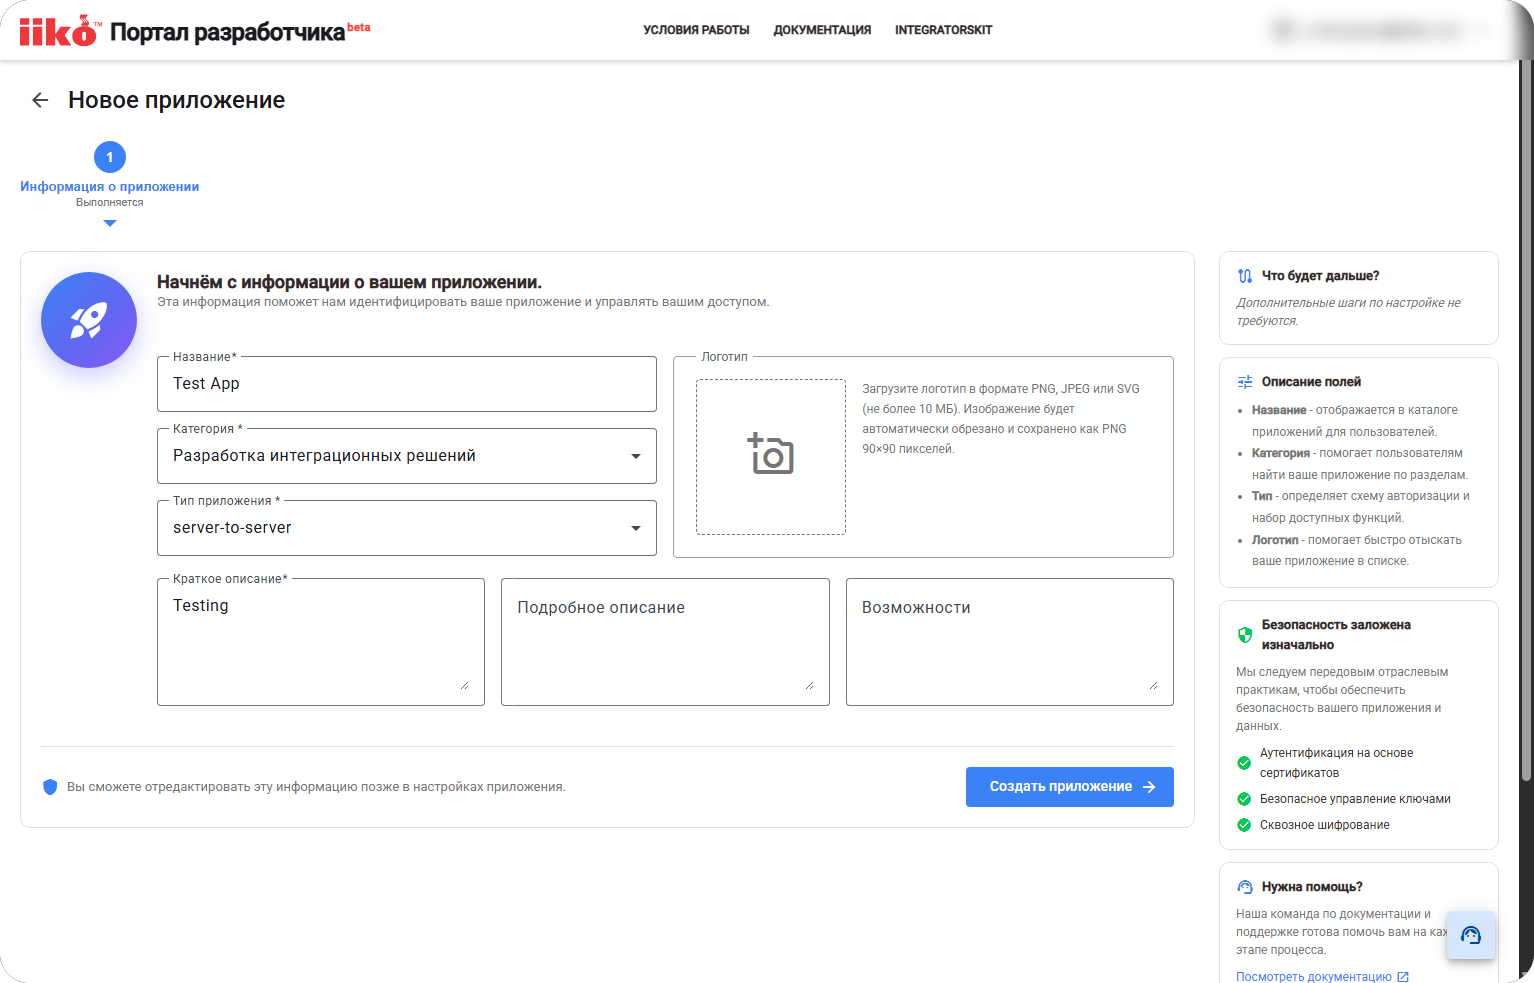This screenshot has height=983, width=1534.
Task: Click Создать приложение button
Action: point(1070,787)
